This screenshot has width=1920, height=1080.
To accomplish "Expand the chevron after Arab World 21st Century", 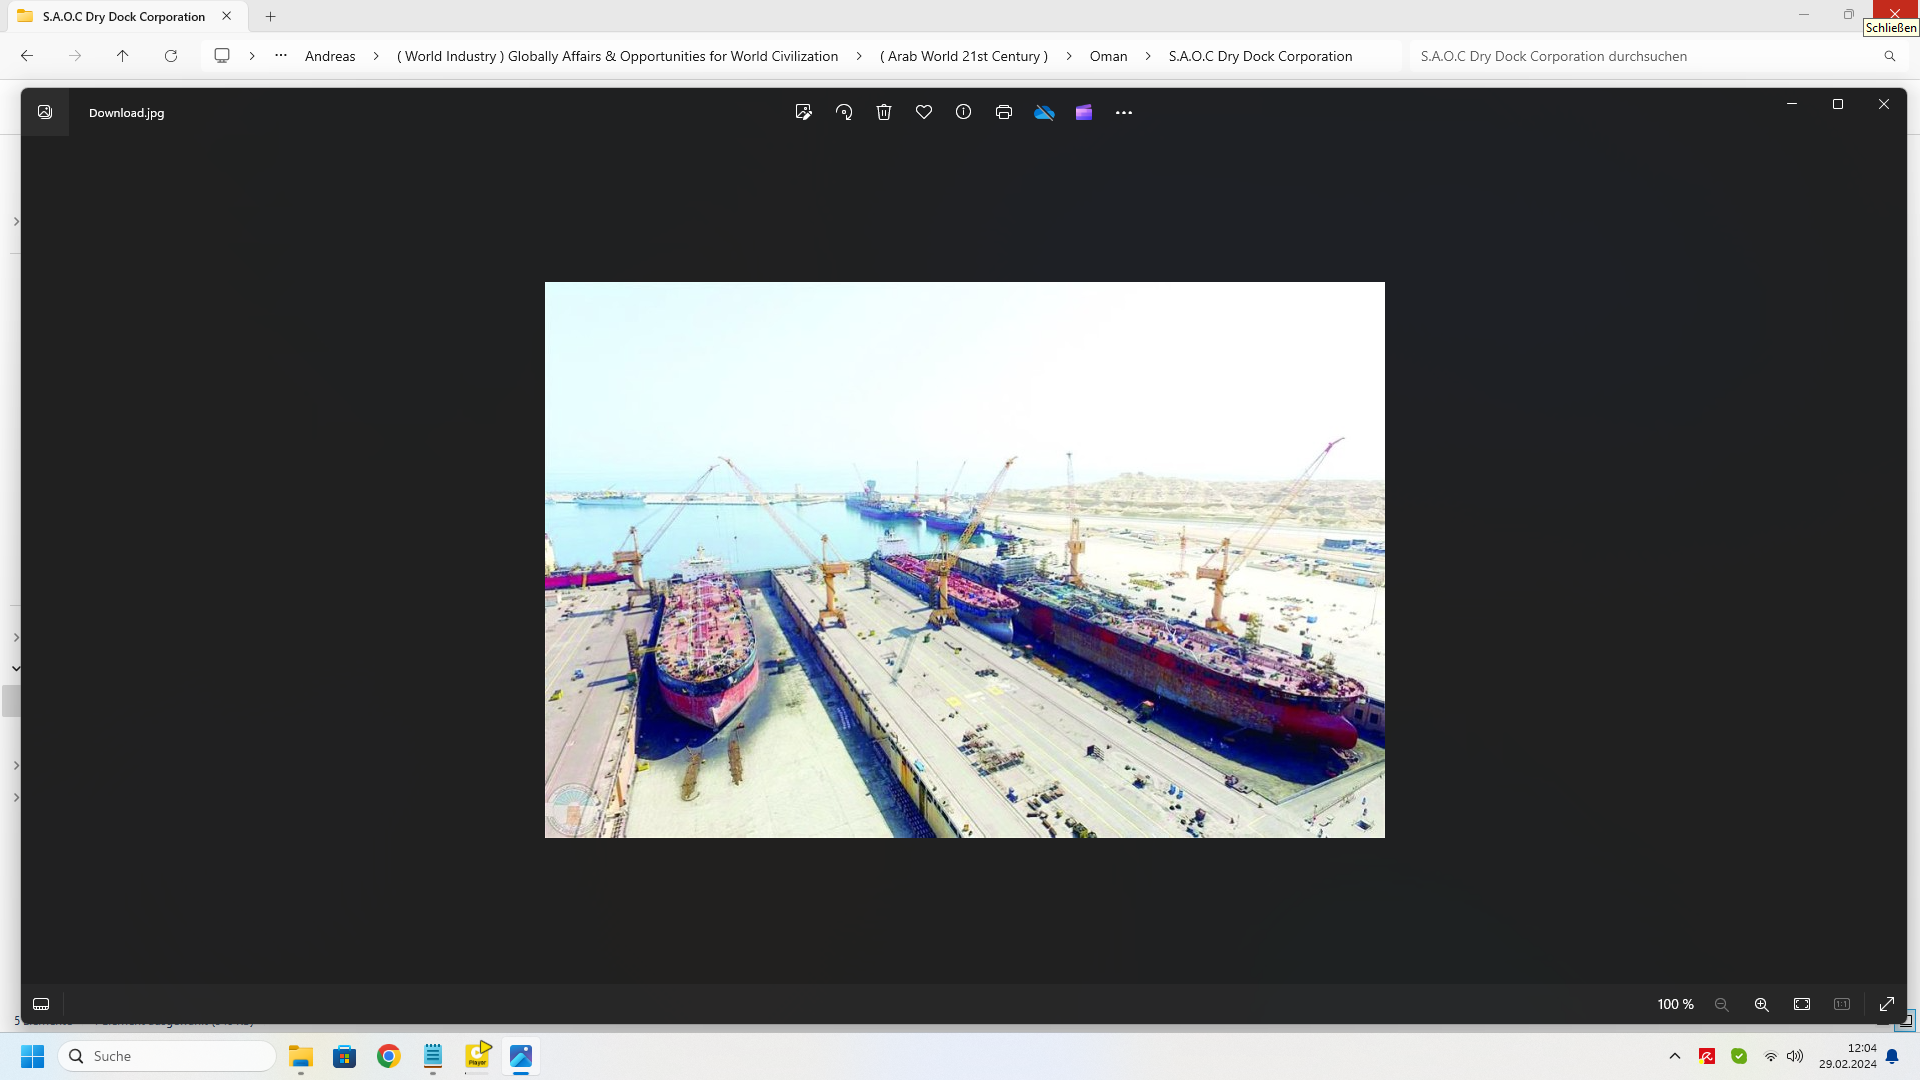I will click(x=1069, y=56).
